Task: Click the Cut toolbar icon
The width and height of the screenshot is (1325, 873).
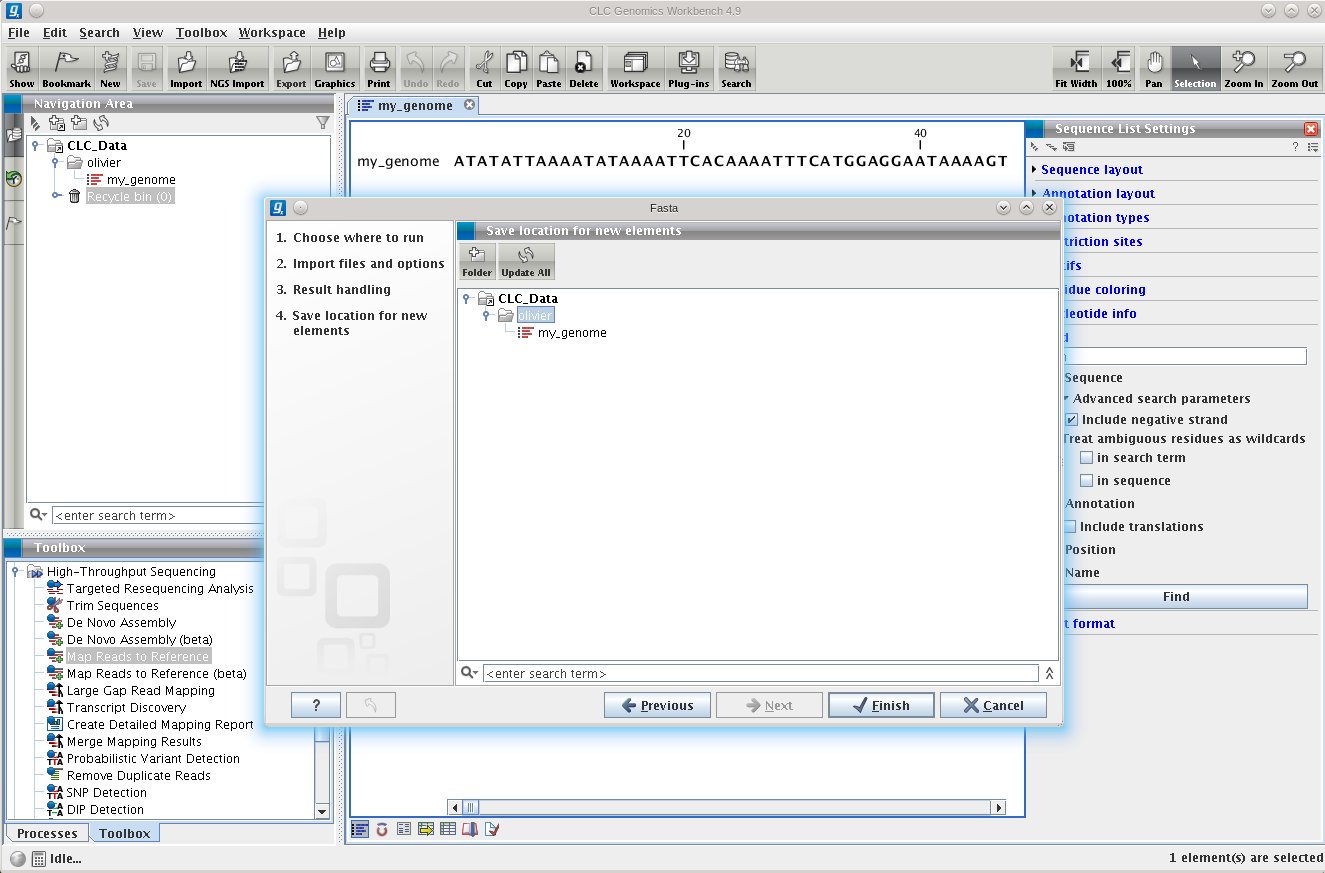Action: [x=484, y=69]
